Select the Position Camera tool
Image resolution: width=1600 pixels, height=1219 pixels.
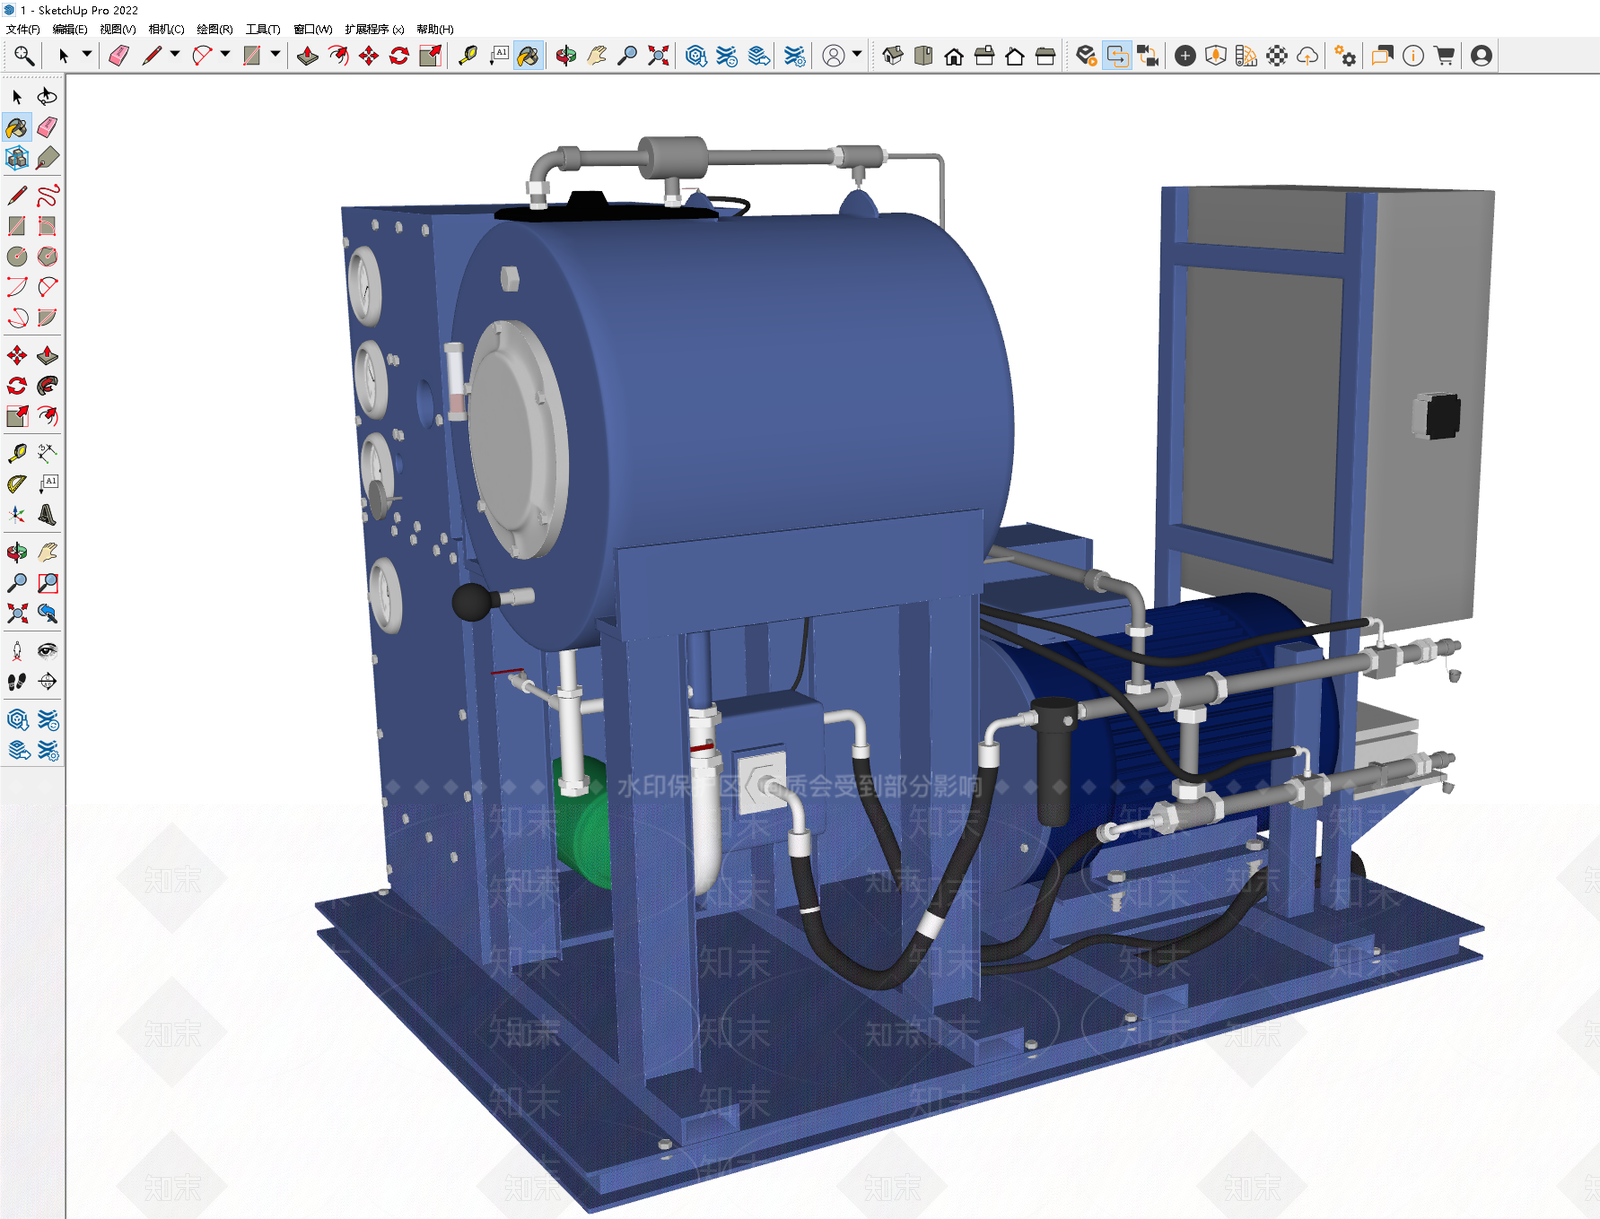coord(17,651)
